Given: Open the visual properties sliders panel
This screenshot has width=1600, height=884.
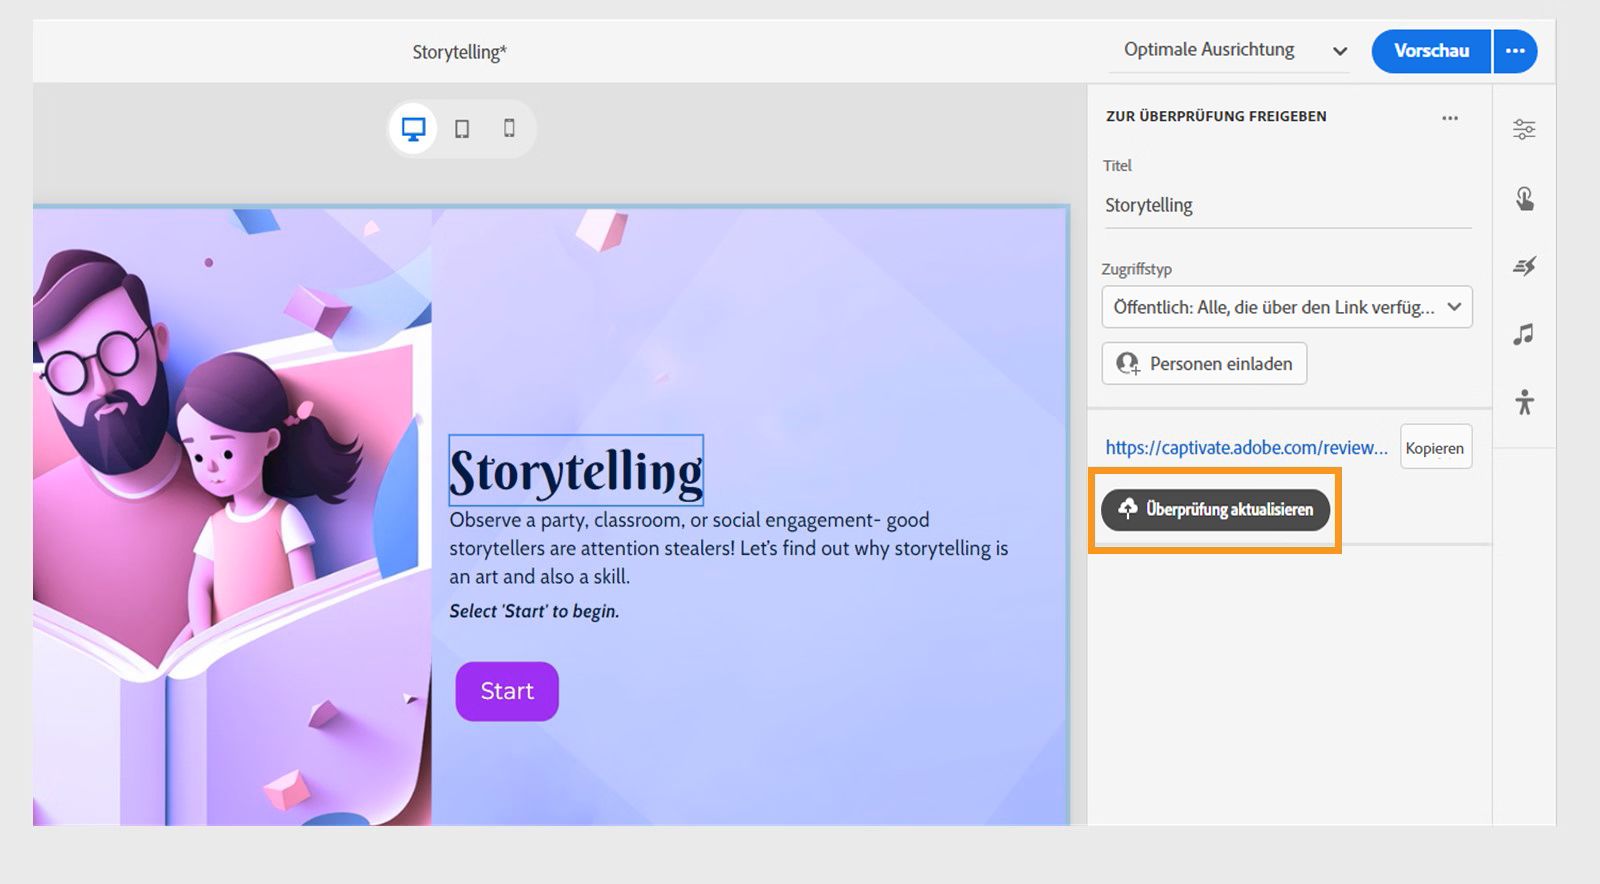Looking at the screenshot, I should point(1524,129).
